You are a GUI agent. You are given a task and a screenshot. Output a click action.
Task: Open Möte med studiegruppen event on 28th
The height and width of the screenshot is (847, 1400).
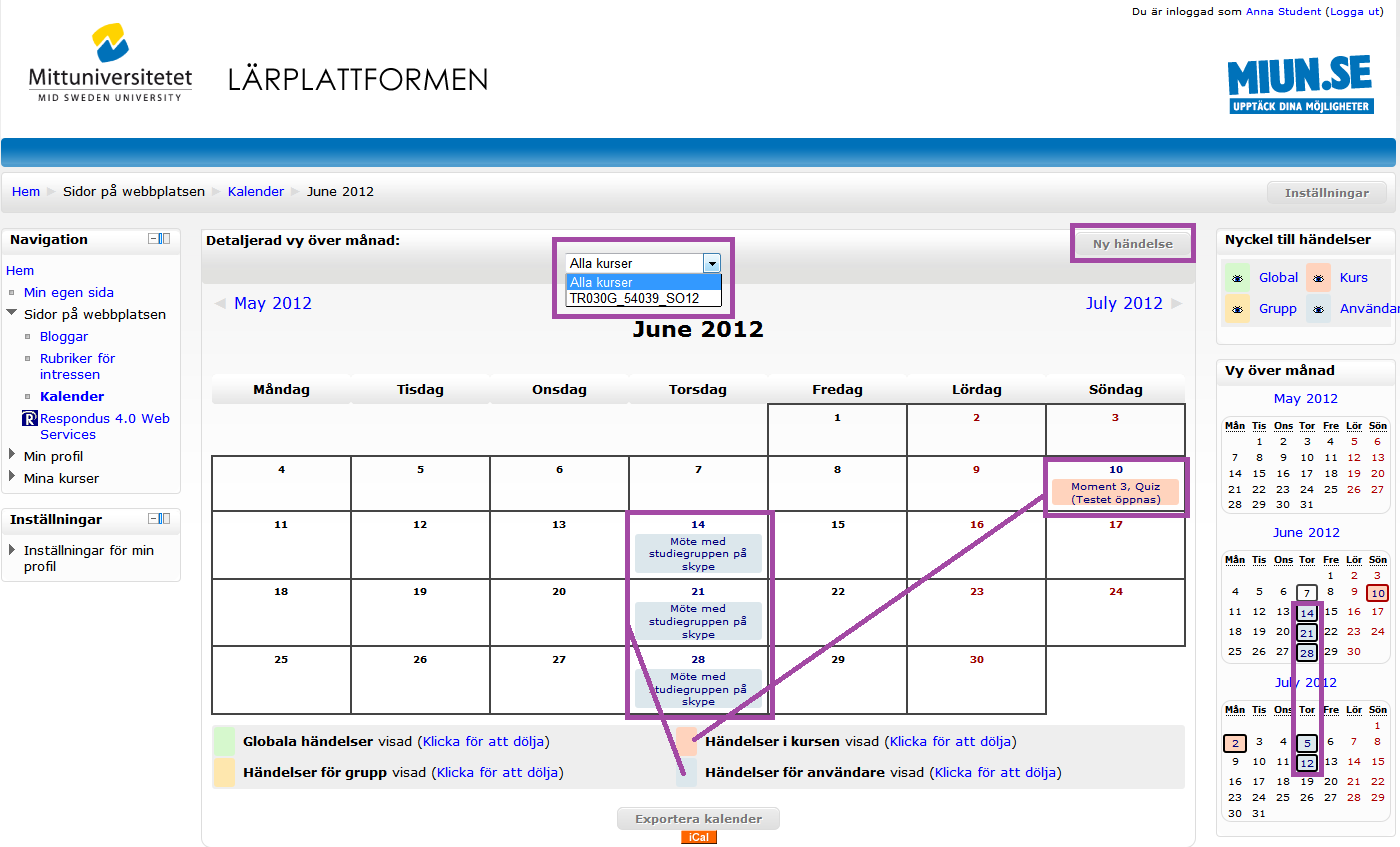pos(698,689)
